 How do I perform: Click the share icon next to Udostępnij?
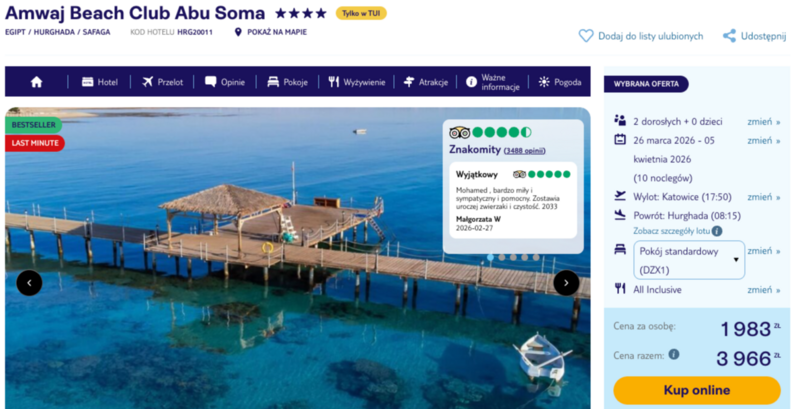coord(729,35)
